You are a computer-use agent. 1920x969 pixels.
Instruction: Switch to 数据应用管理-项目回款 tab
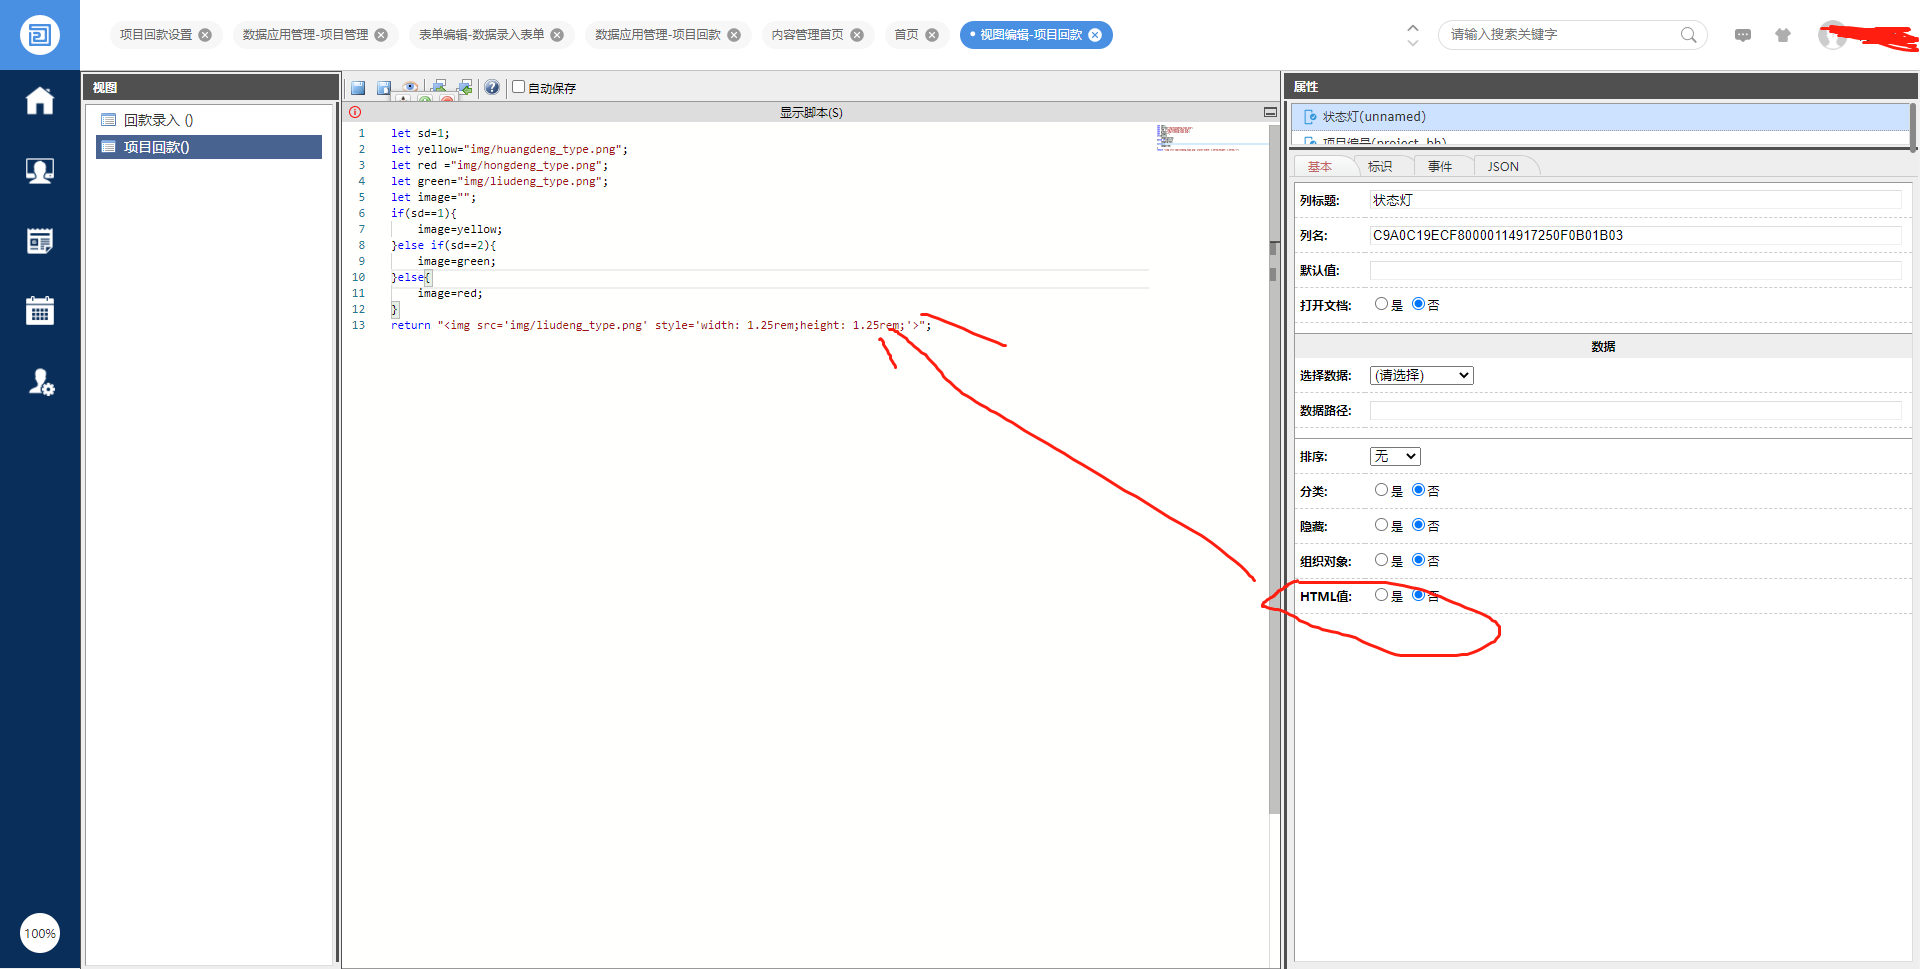point(658,35)
